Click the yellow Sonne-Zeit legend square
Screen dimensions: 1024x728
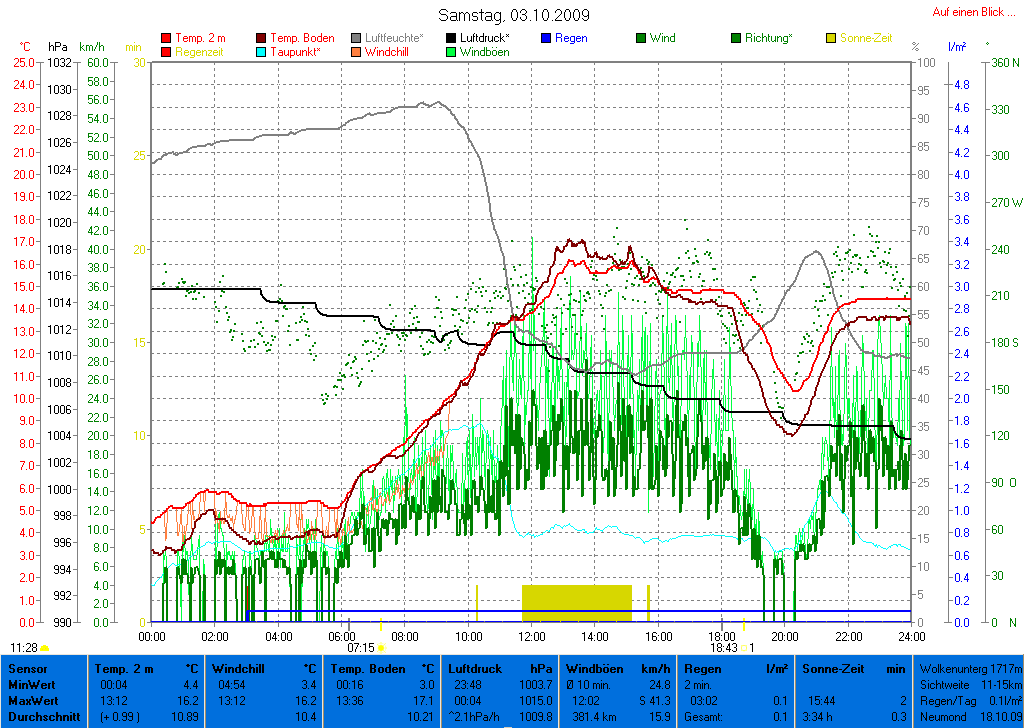click(x=831, y=38)
